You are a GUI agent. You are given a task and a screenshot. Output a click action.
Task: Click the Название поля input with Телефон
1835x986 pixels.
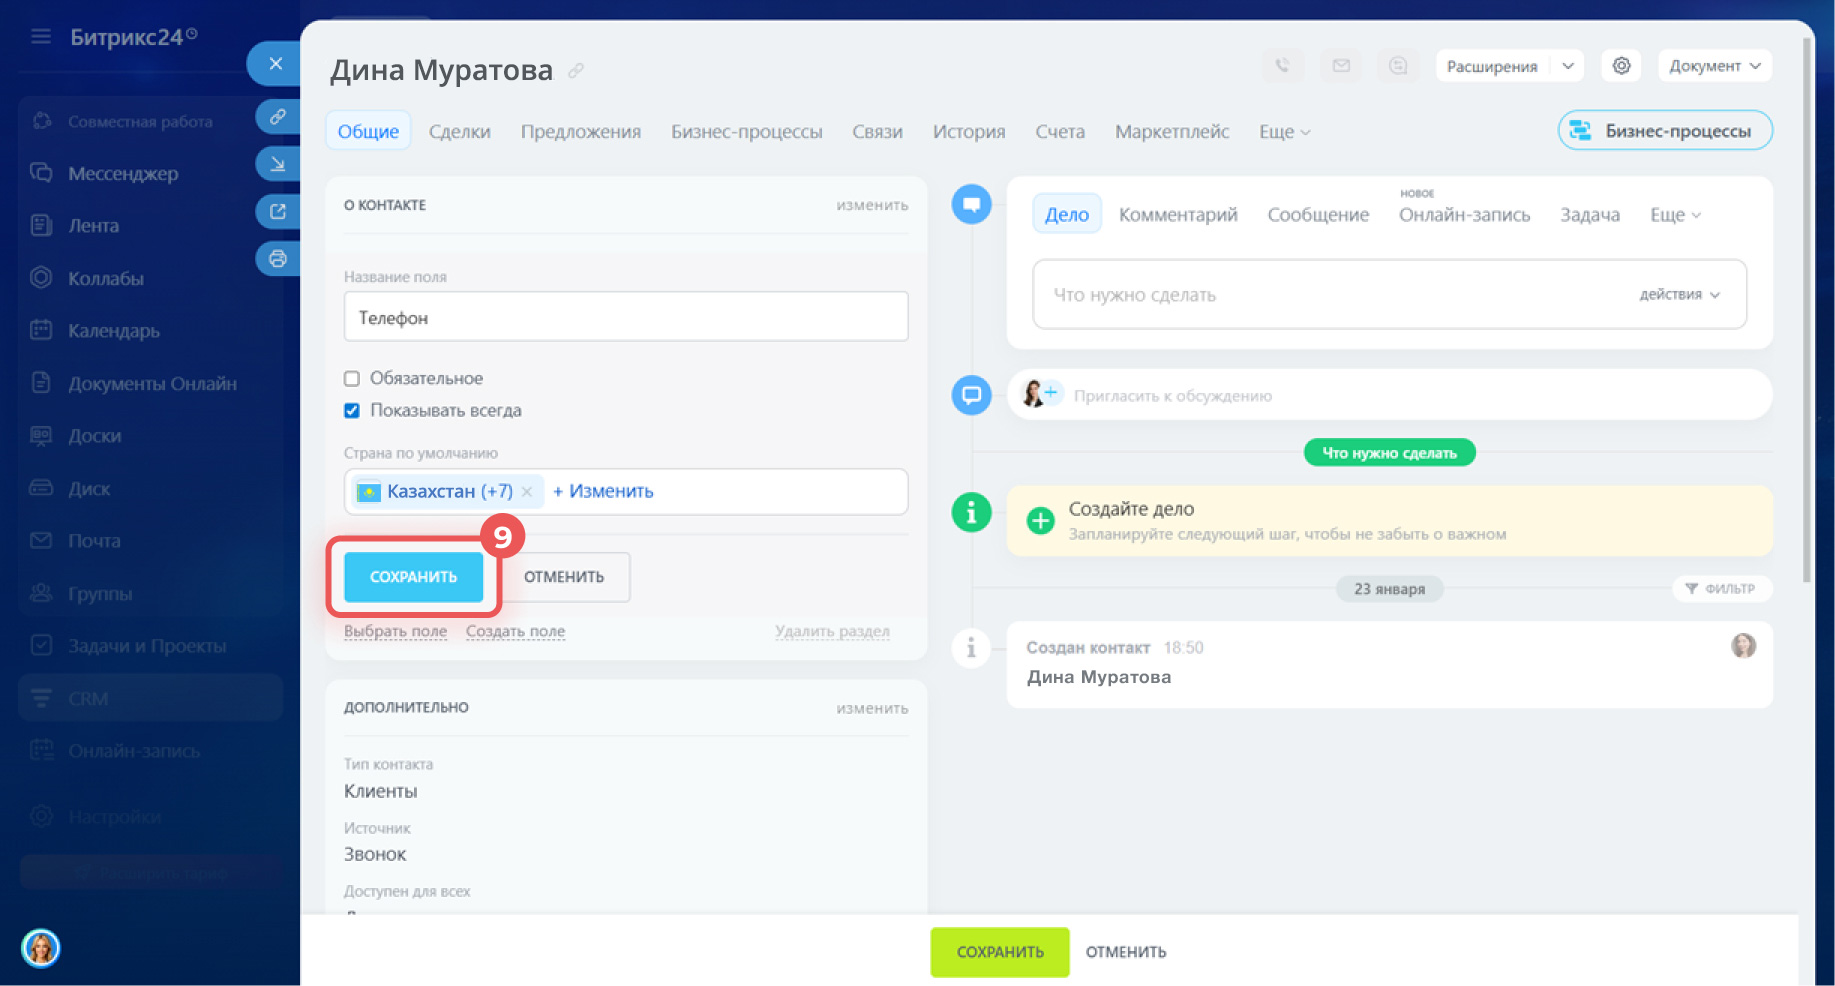click(x=625, y=318)
